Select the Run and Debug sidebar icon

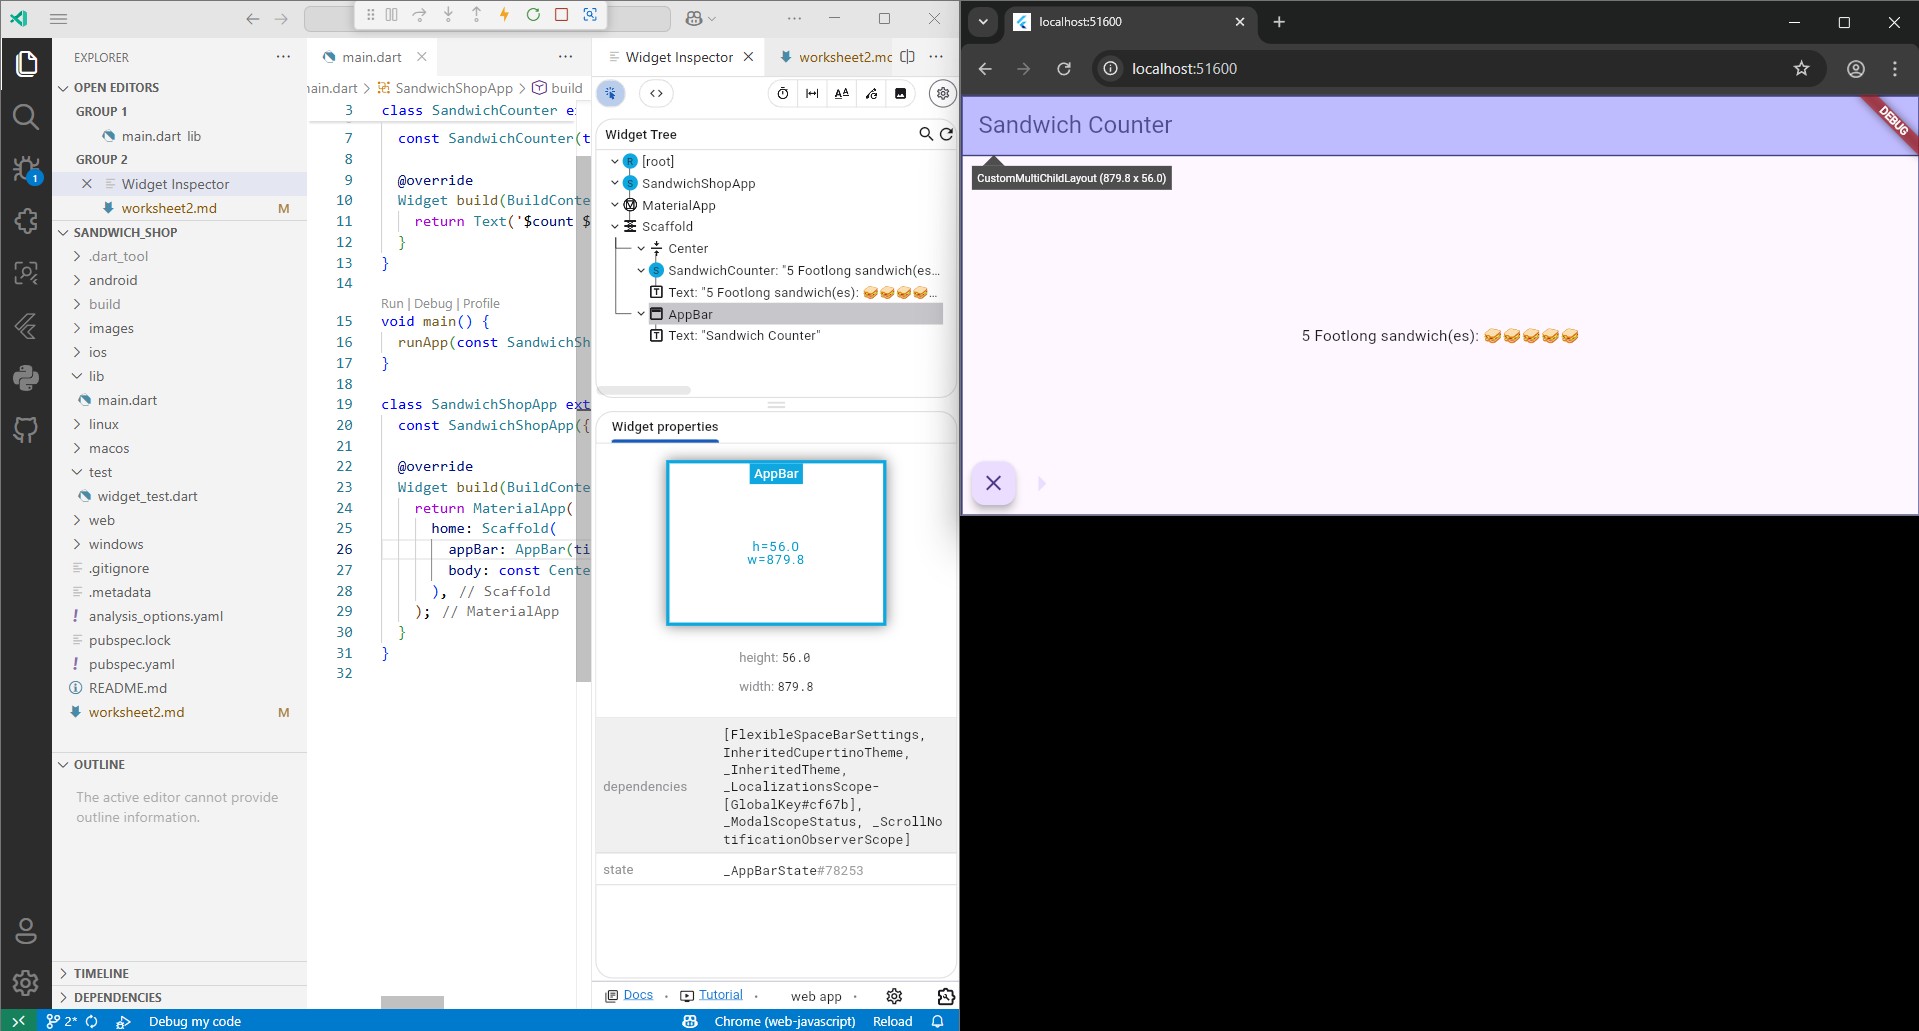click(26, 170)
